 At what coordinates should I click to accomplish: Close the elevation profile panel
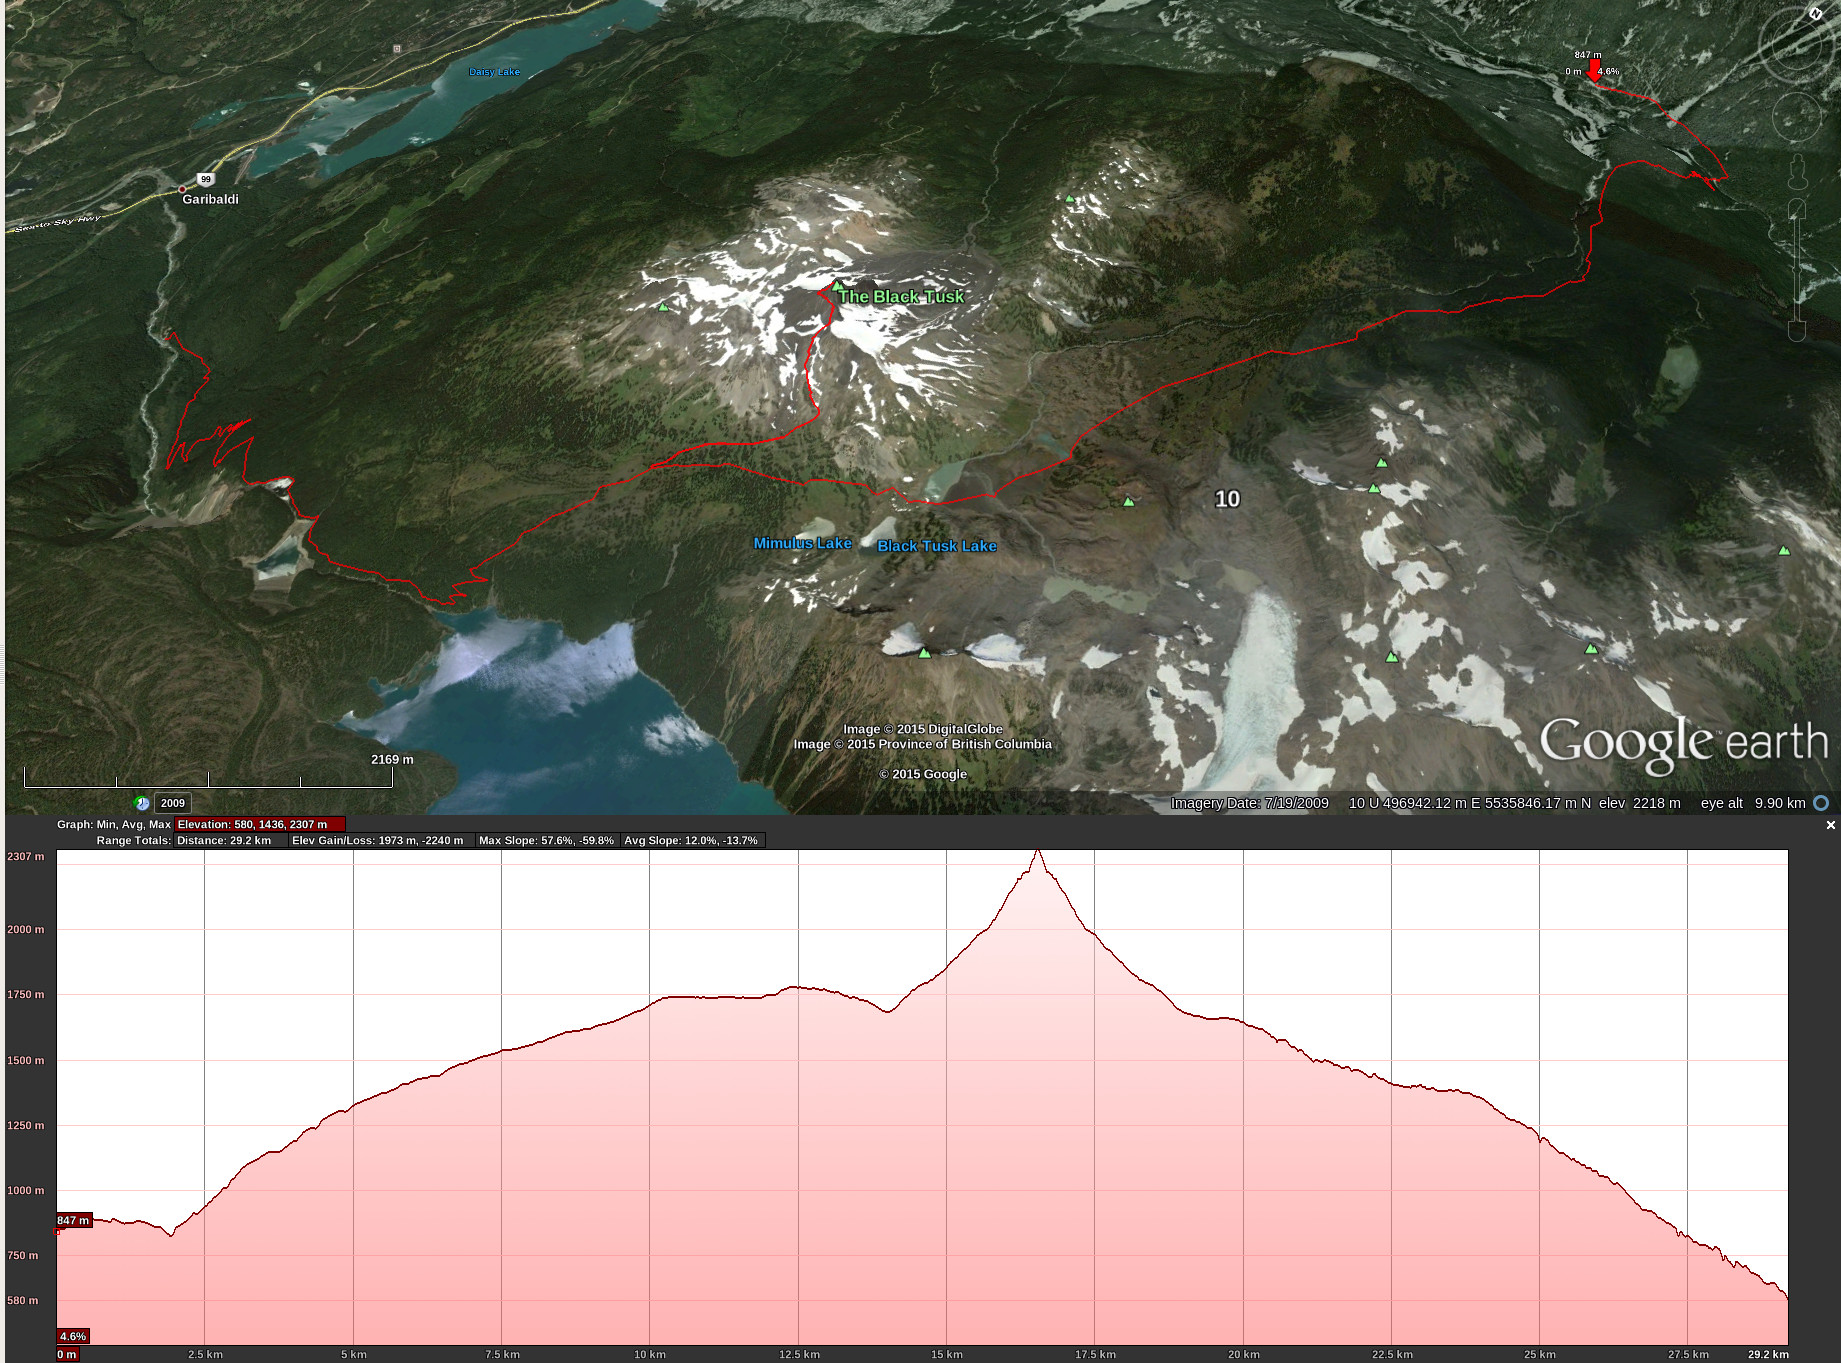click(1830, 825)
